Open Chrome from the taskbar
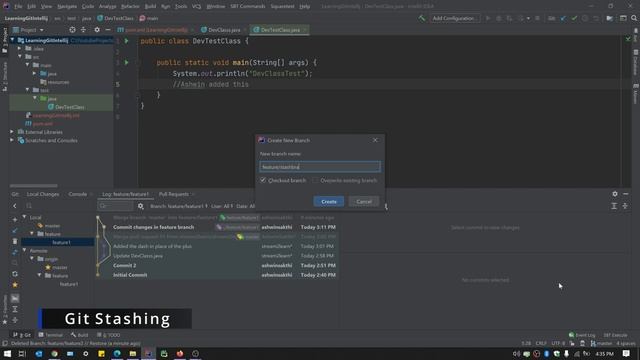 (x=54, y=353)
